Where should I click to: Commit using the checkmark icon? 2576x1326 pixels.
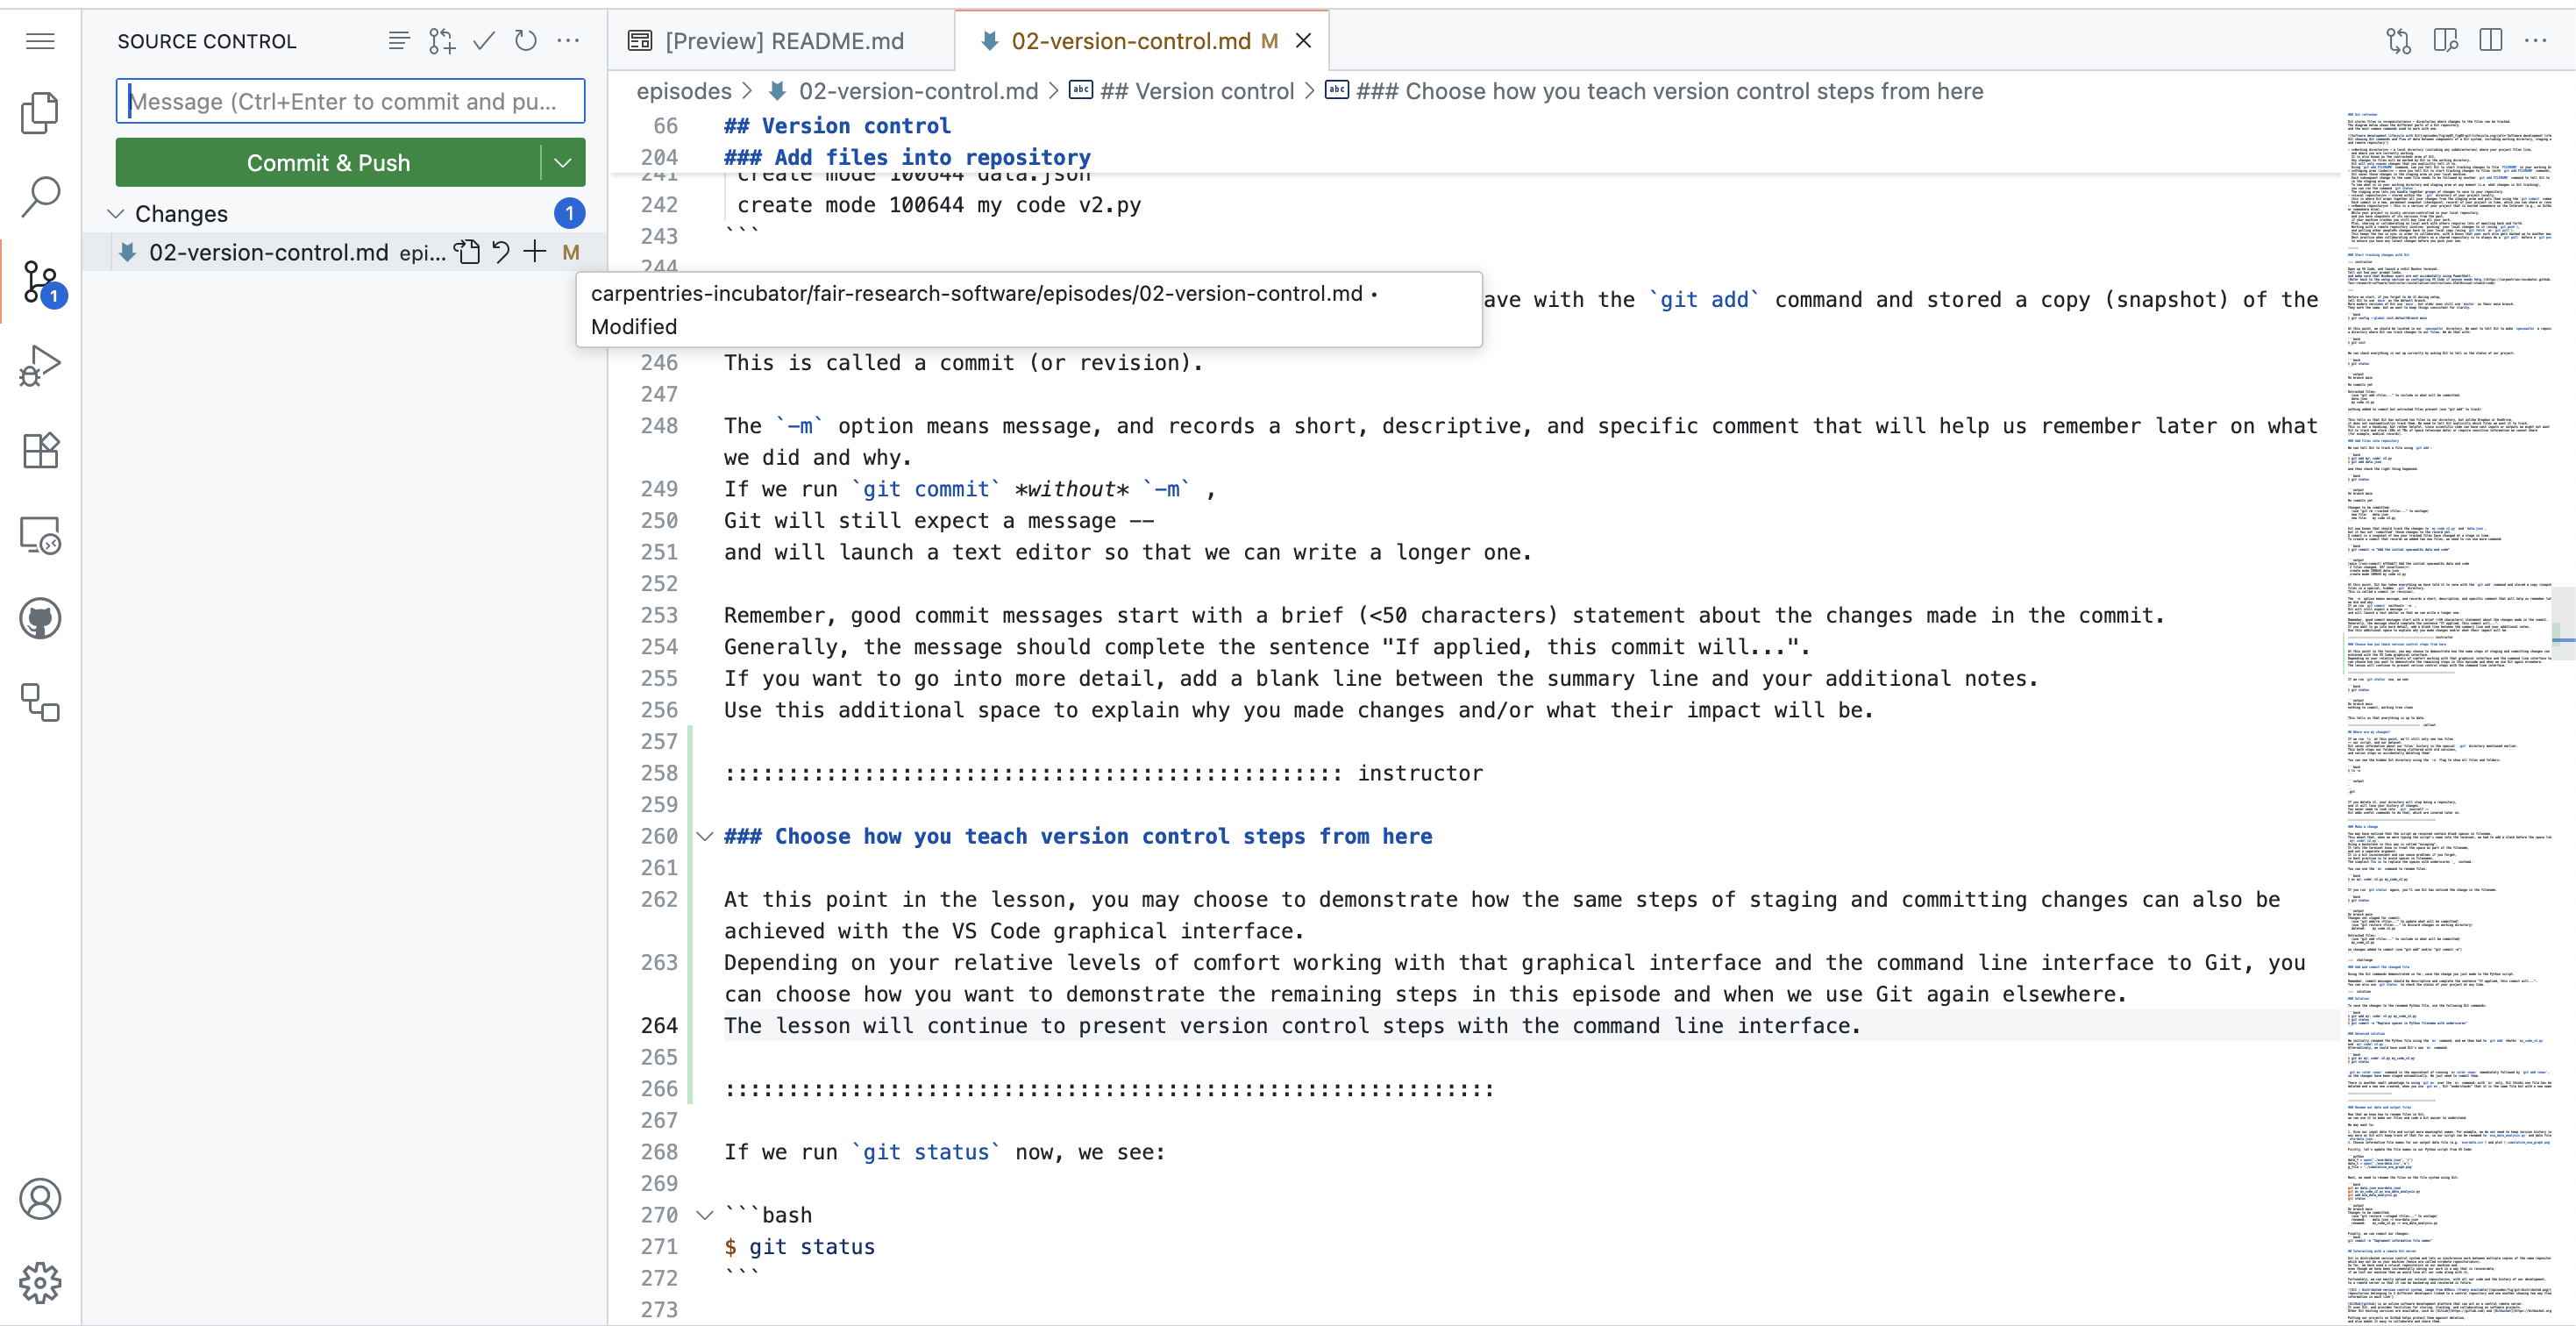483,41
